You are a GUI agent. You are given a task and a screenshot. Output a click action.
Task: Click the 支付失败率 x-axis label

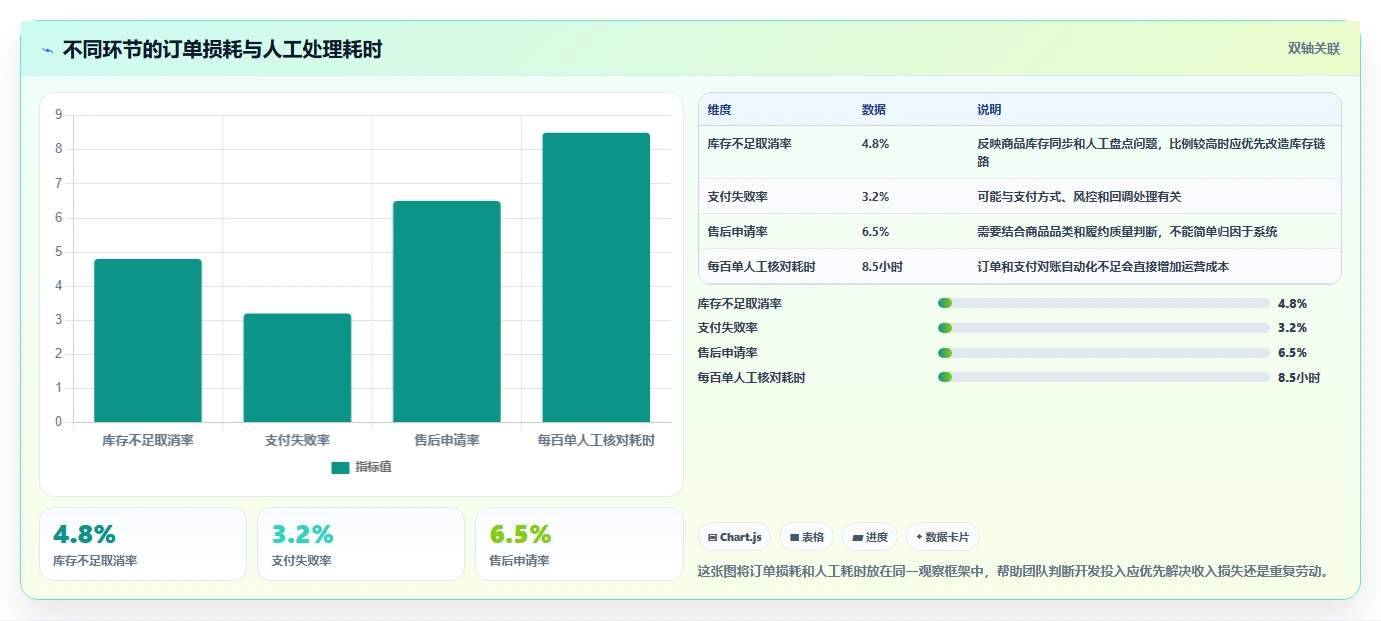tap(297, 440)
